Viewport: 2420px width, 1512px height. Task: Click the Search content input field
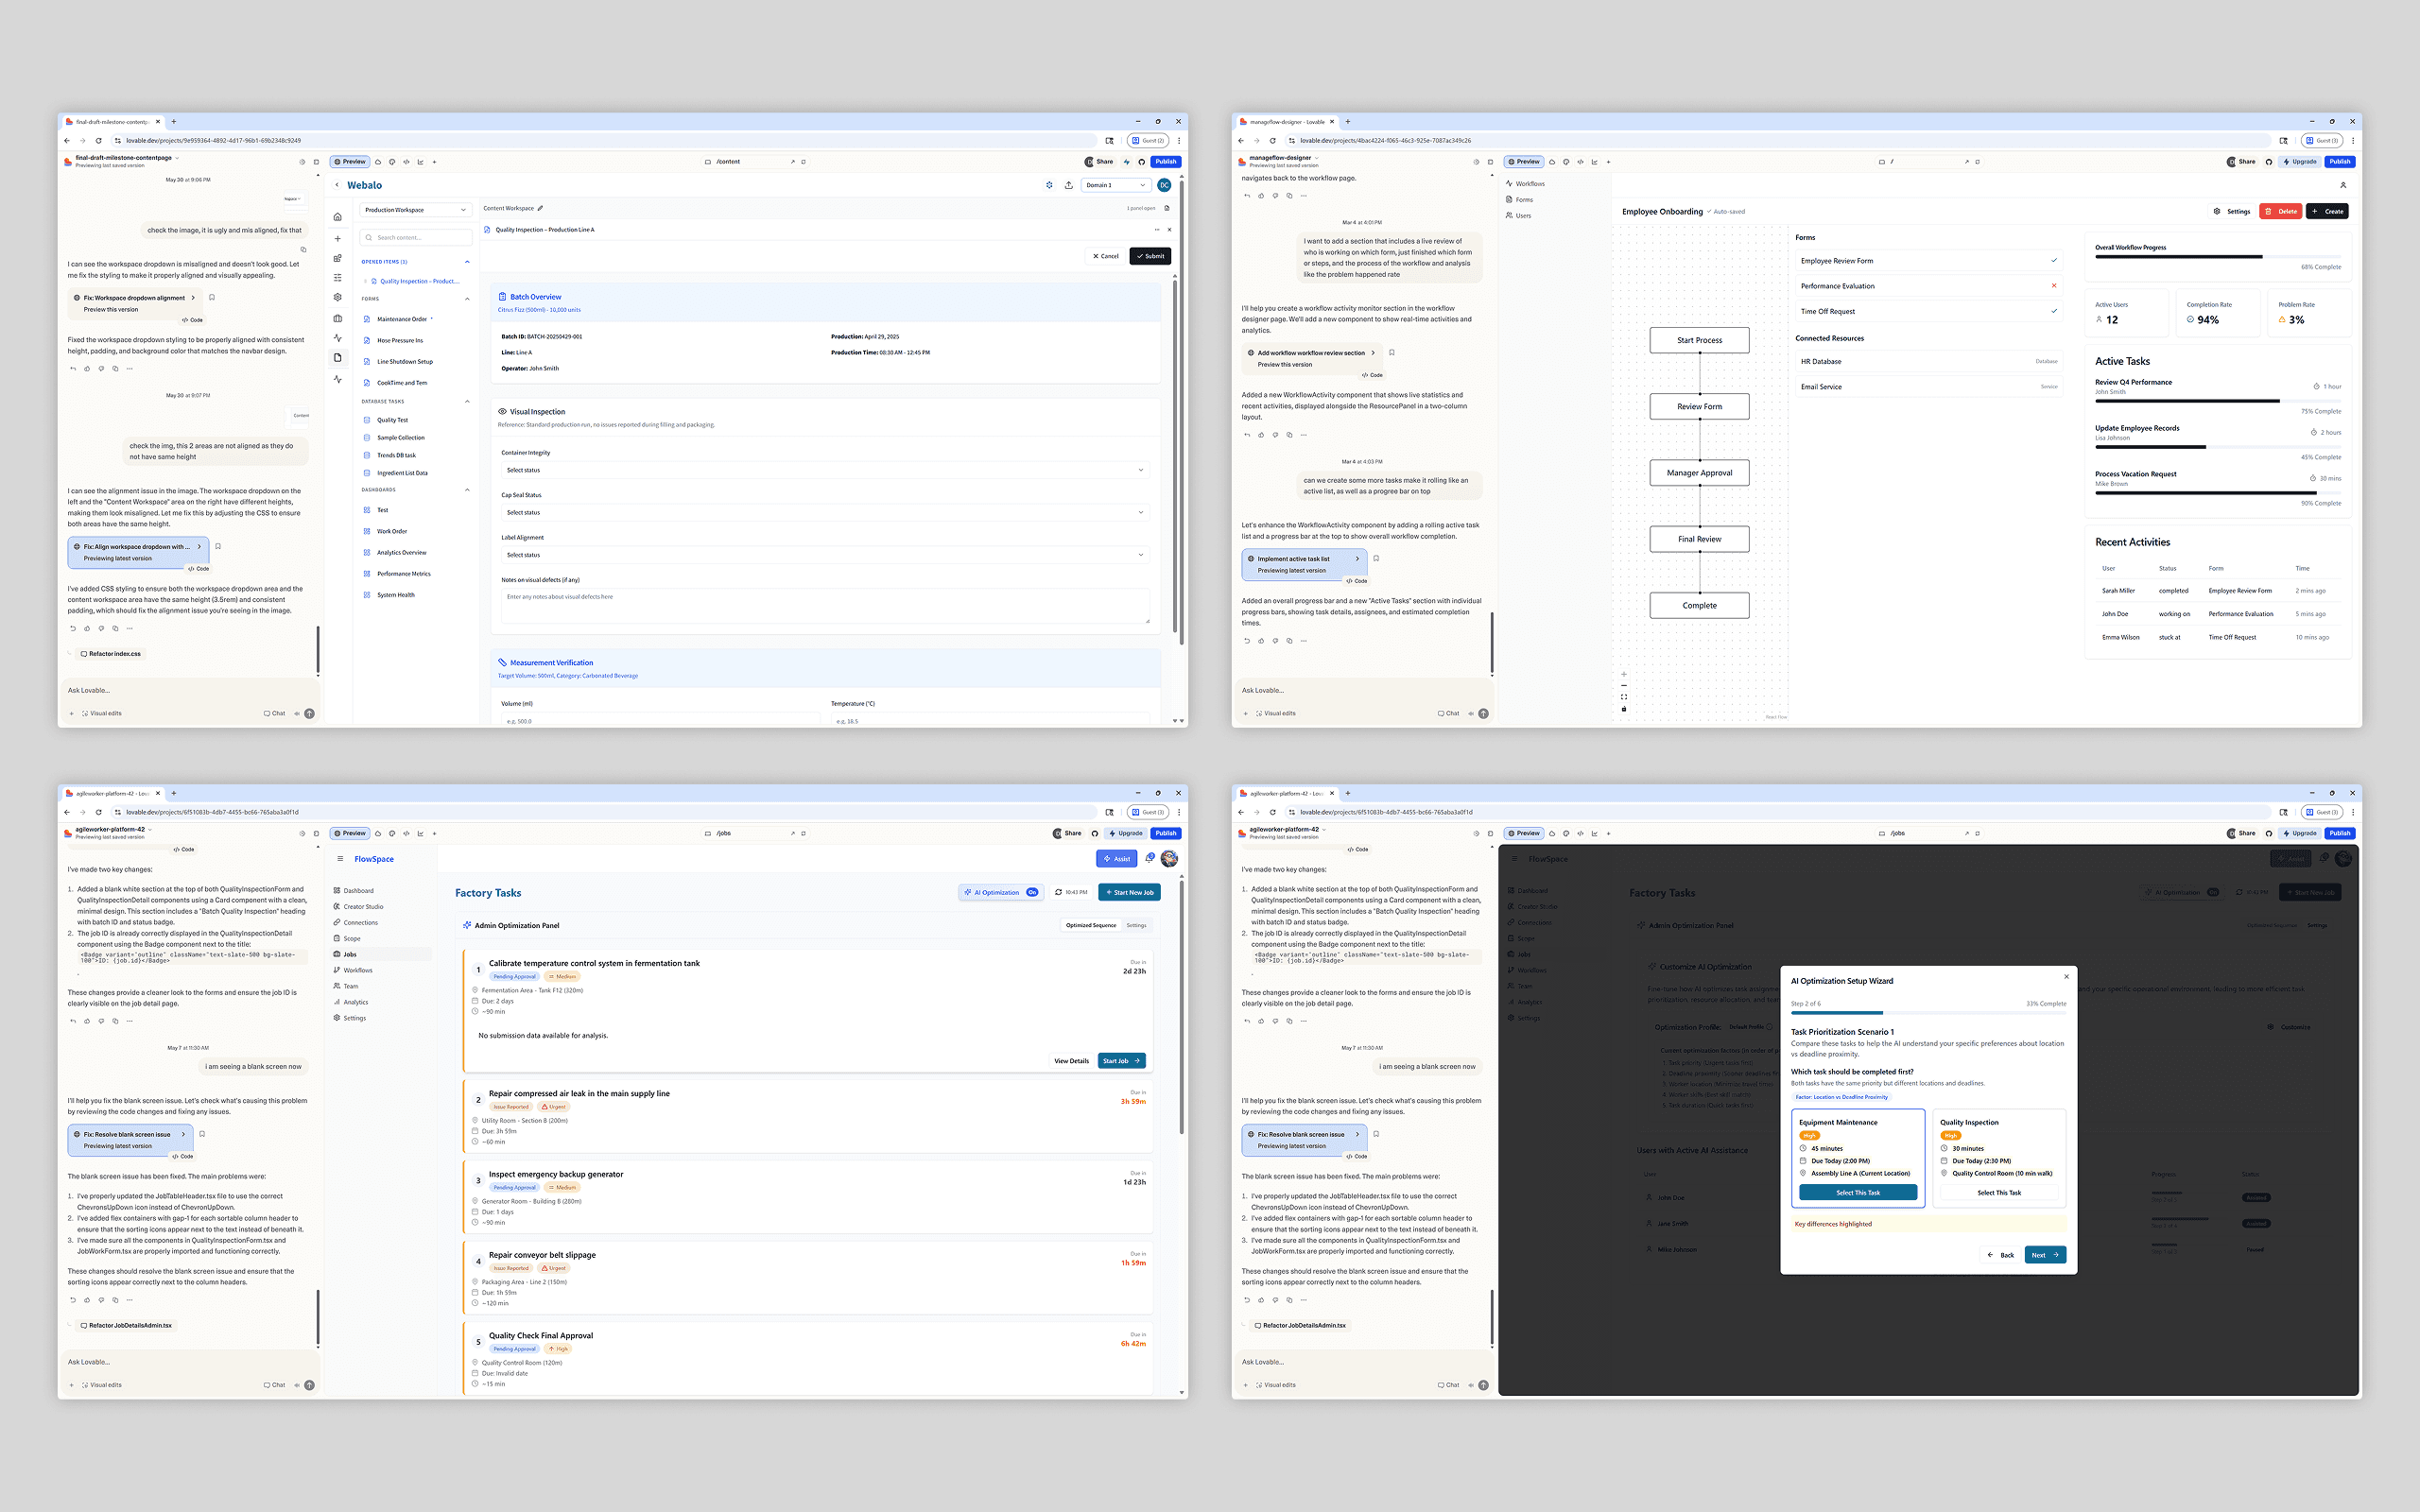[x=417, y=238]
